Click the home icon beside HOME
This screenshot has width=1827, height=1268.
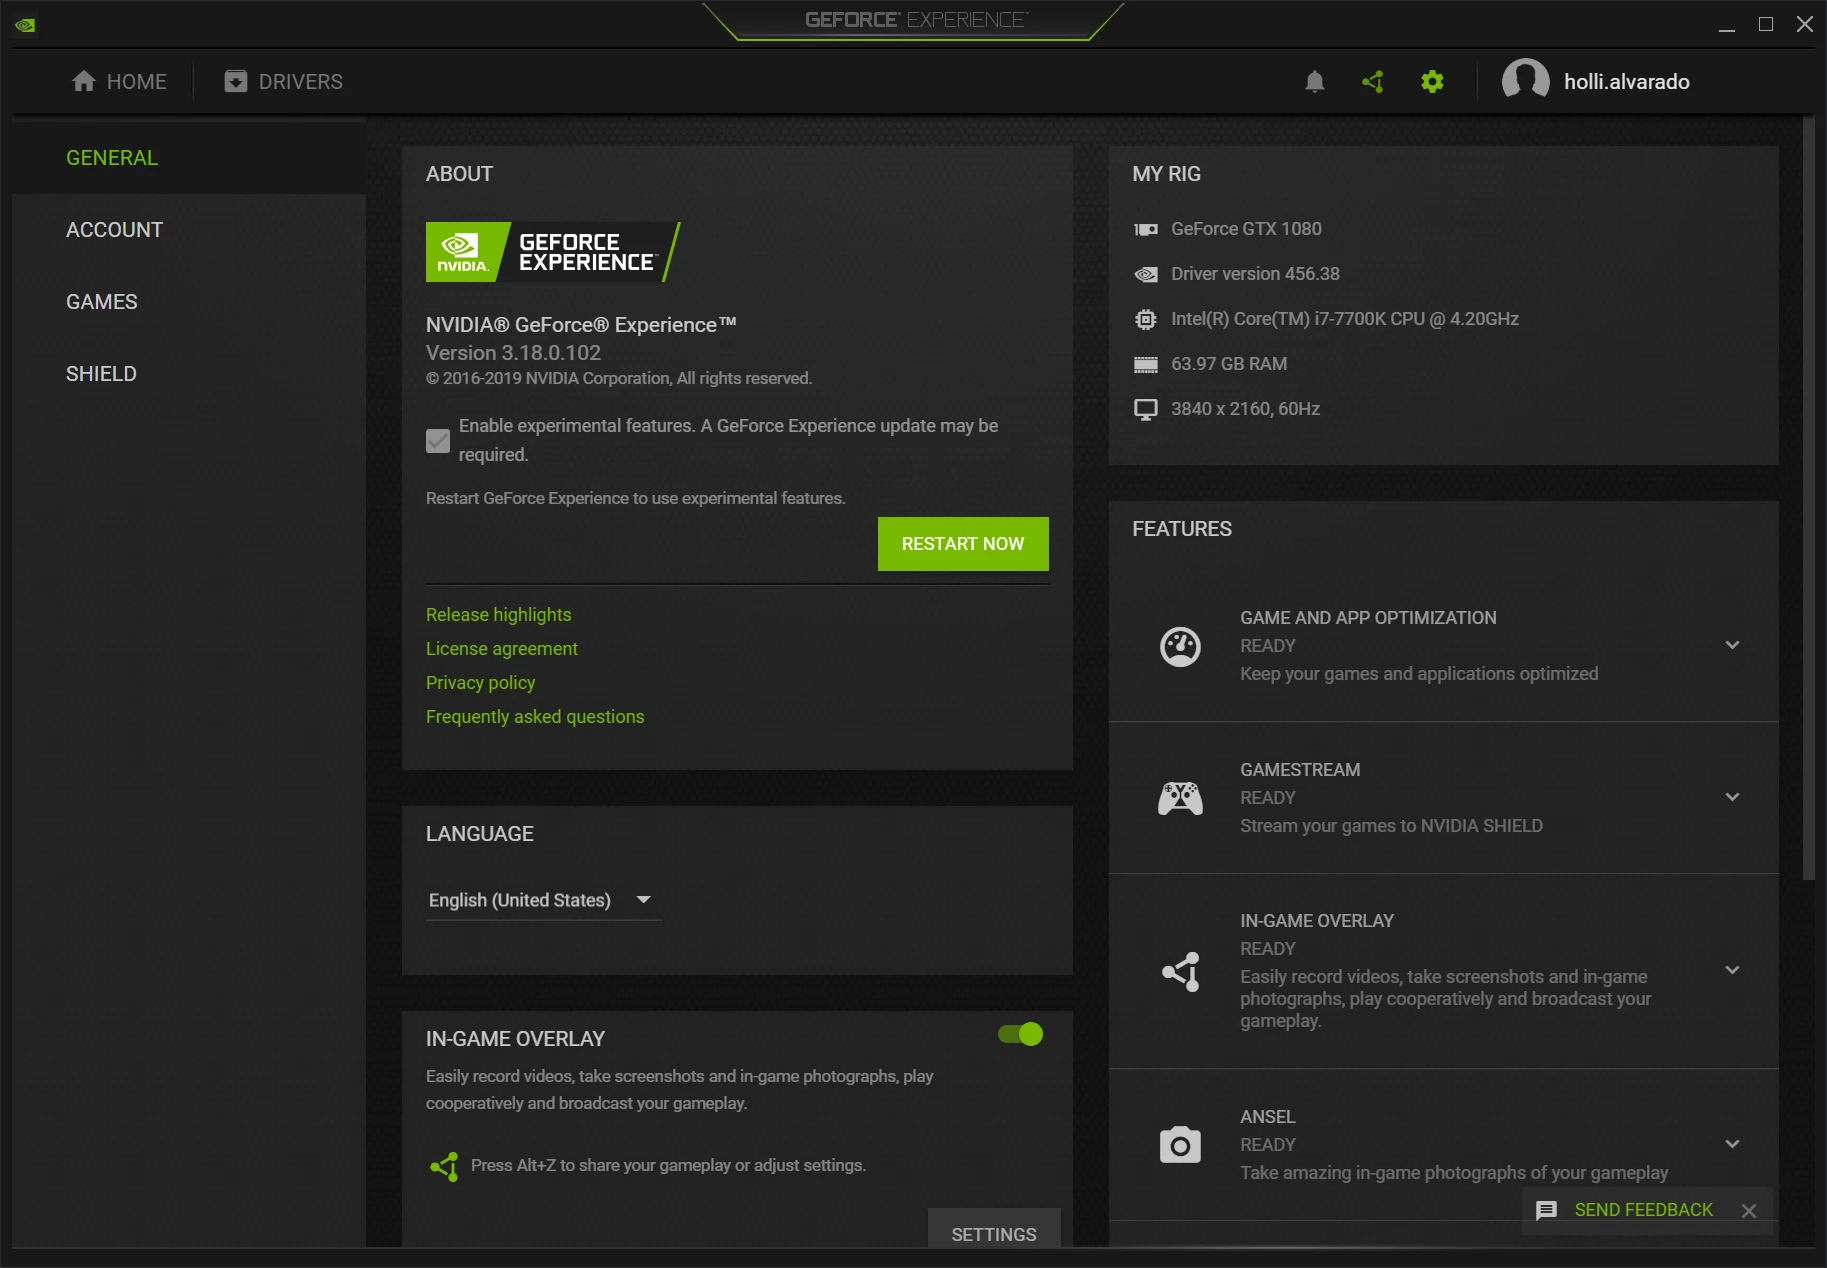pyautogui.click(x=84, y=81)
